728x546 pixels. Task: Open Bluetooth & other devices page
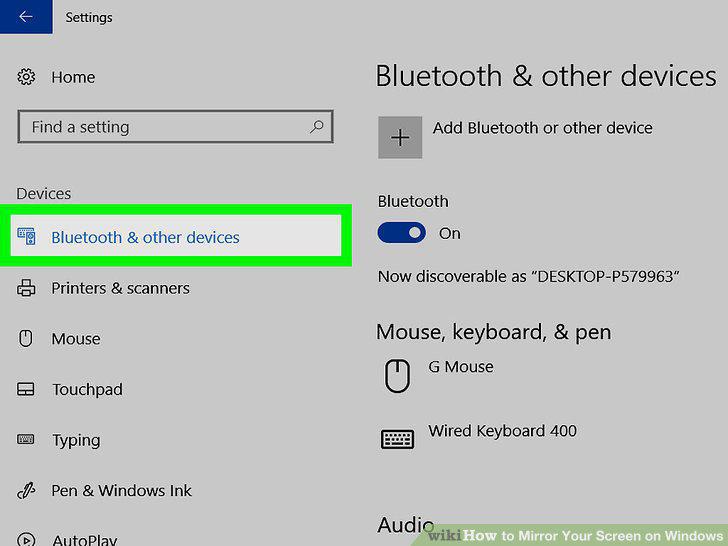point(176,235)
